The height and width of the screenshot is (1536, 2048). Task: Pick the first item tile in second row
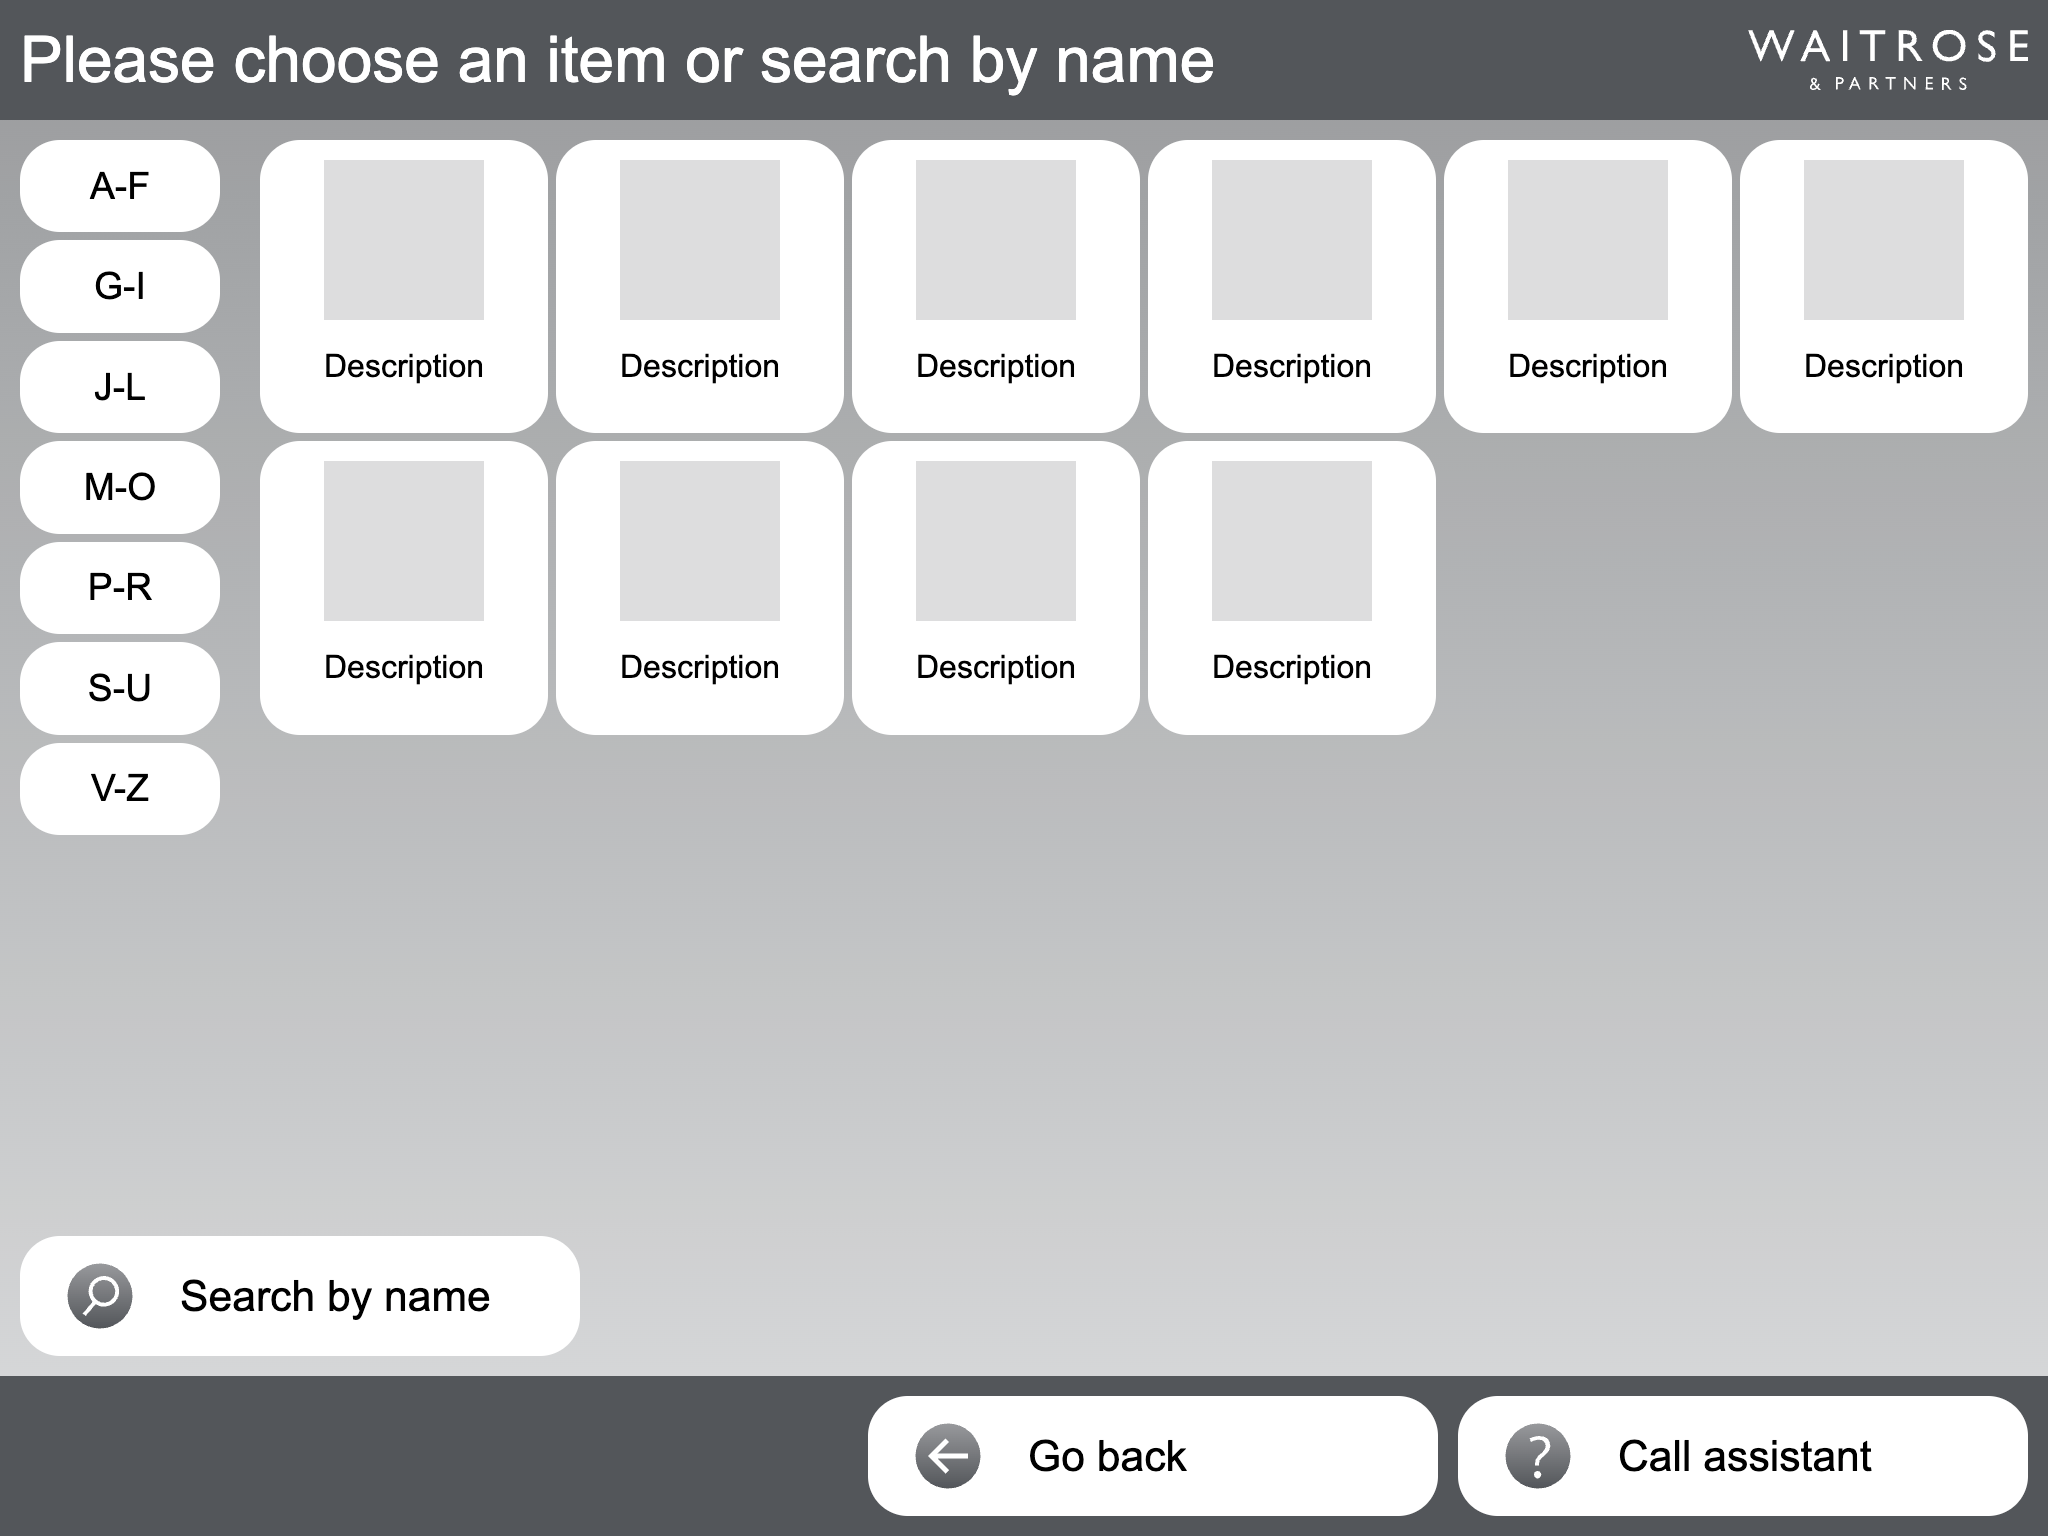click(404, 588)
